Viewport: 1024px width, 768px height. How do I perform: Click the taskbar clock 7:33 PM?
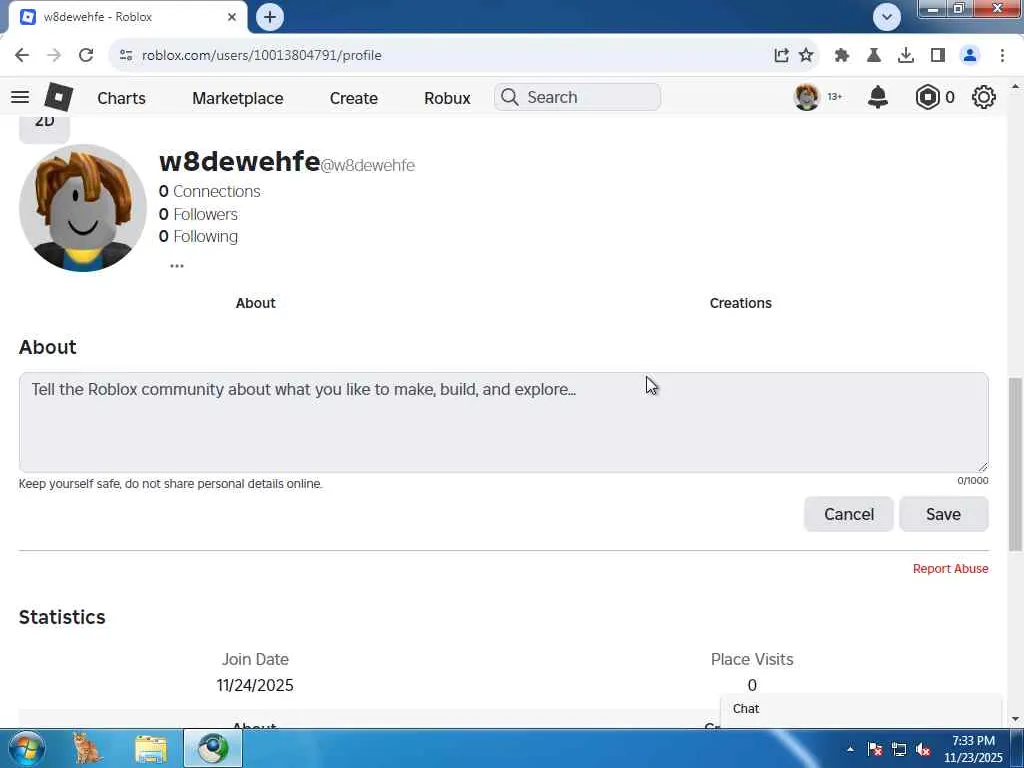pyautogui.click(x=973, y=741)
